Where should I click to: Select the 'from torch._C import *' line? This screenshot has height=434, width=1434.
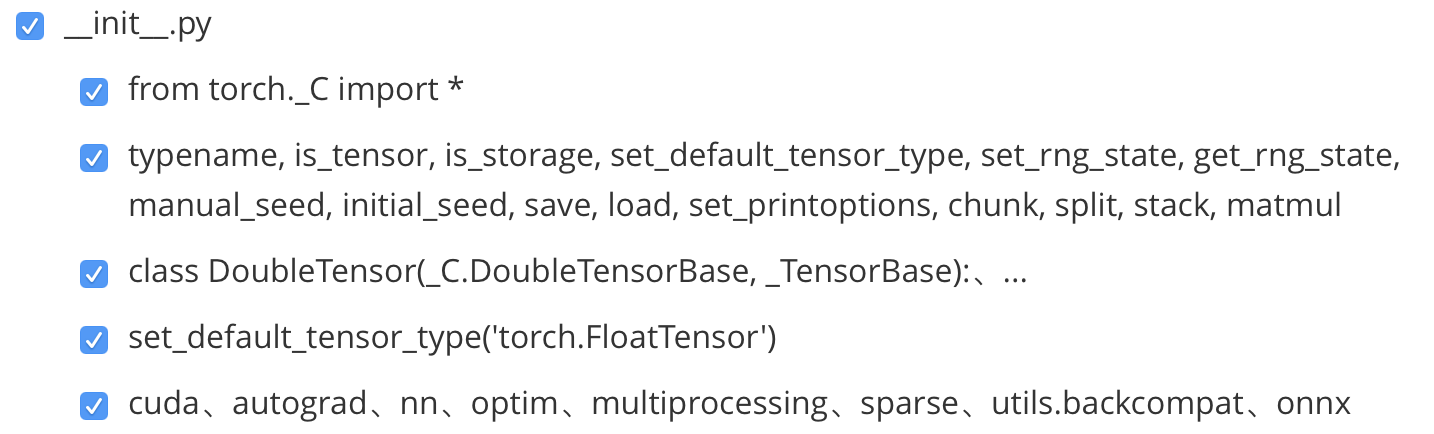(x=295, y=90)
